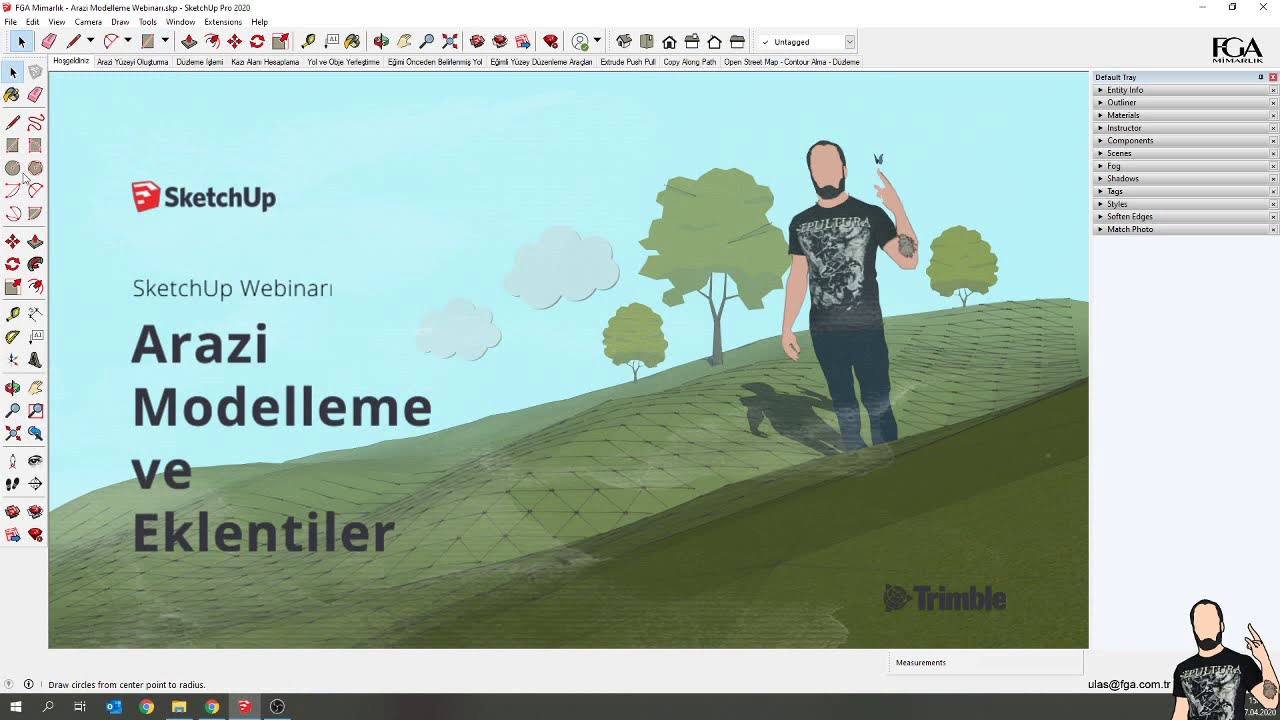Choose the Freehand tool in left toolbar
1280x720 pixels.
click(35, 122)
